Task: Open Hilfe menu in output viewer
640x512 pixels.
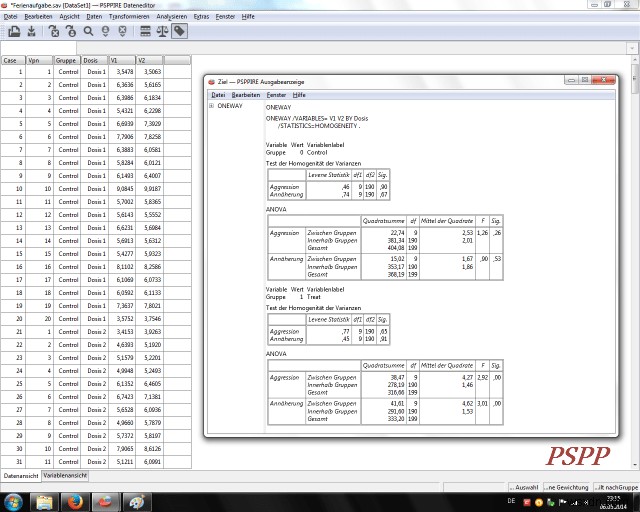Action: click(x=299, y=95)
